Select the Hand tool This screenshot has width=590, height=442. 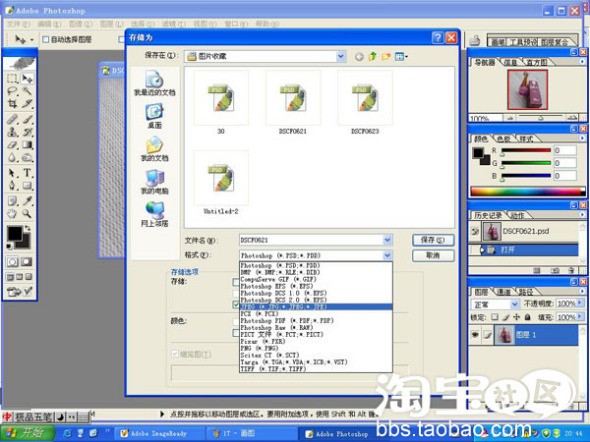(x=12, y=214)
